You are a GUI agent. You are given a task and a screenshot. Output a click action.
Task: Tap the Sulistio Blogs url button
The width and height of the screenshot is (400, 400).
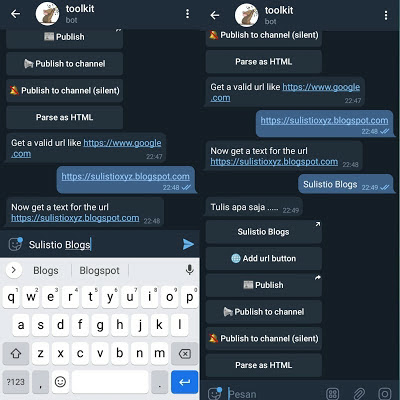coord(264,232)
